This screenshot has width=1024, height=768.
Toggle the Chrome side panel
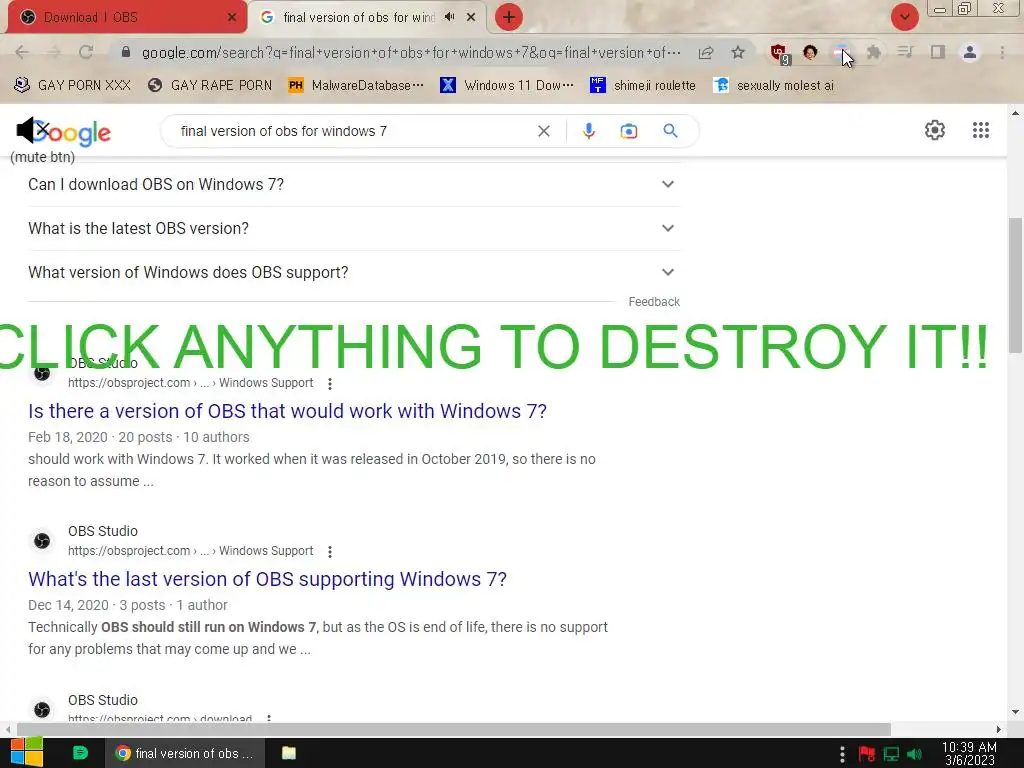coord(938,52)
